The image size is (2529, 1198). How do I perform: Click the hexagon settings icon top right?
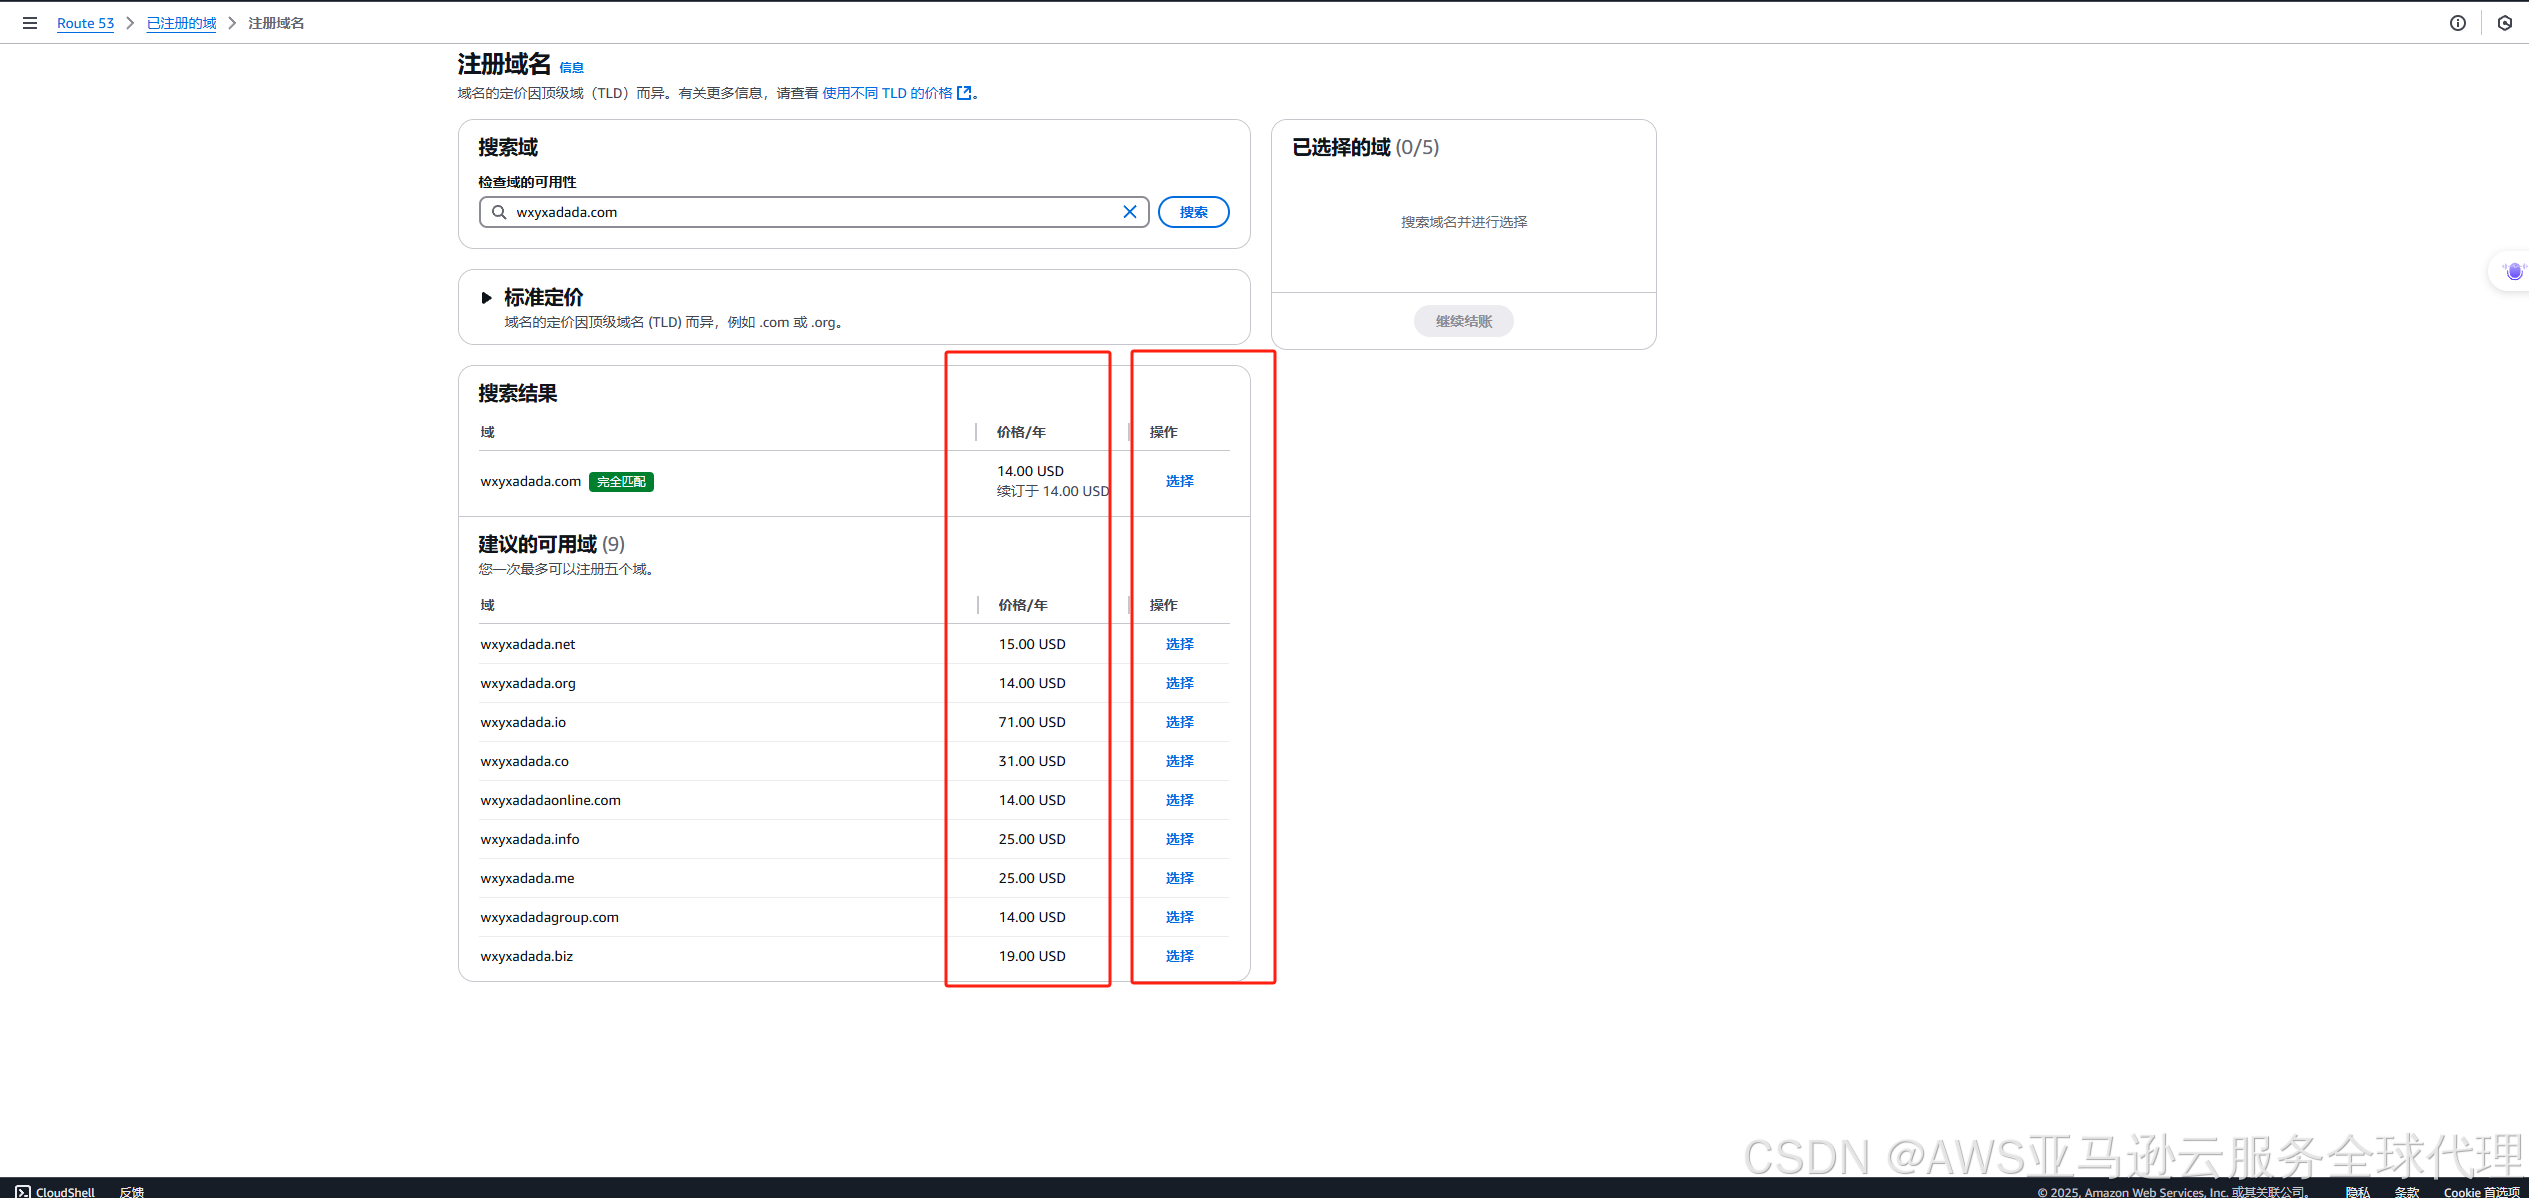(2504, 23)
